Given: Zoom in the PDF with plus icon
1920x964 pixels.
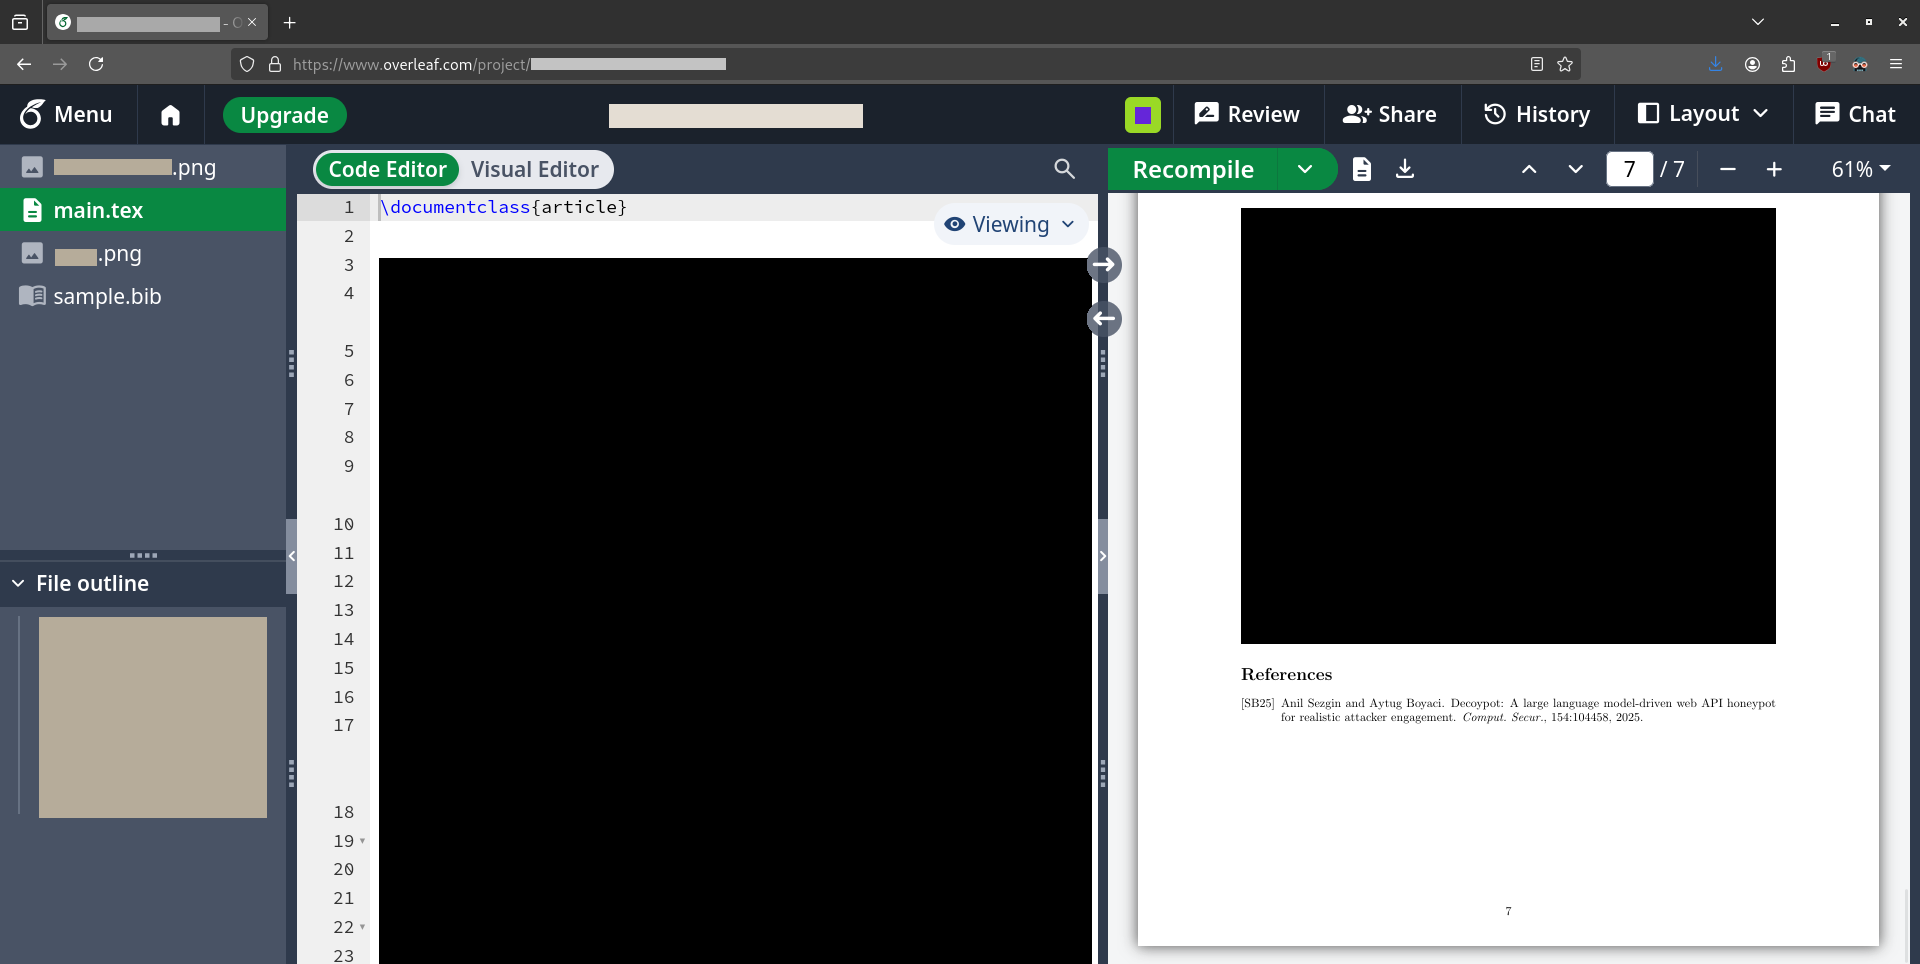Looking at the screenshot, I should (x=1773, y=169).
